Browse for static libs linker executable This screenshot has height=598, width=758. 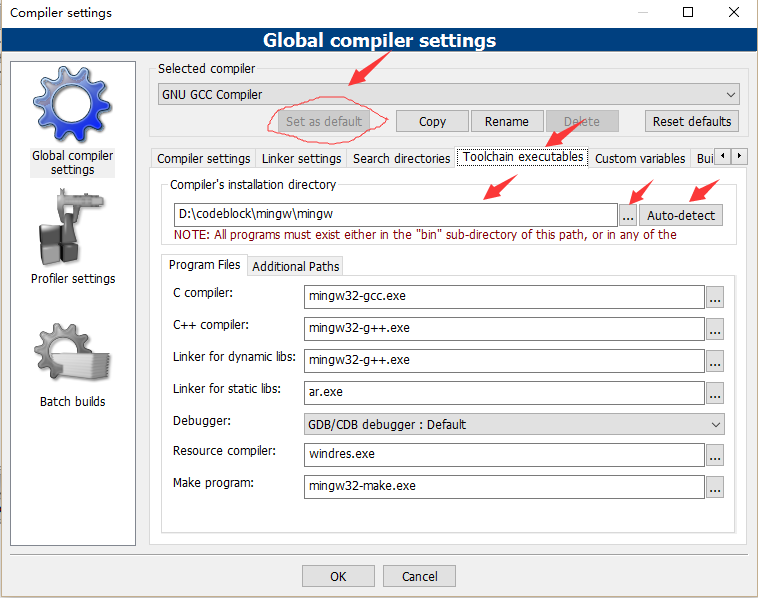[x=715, y=393]
